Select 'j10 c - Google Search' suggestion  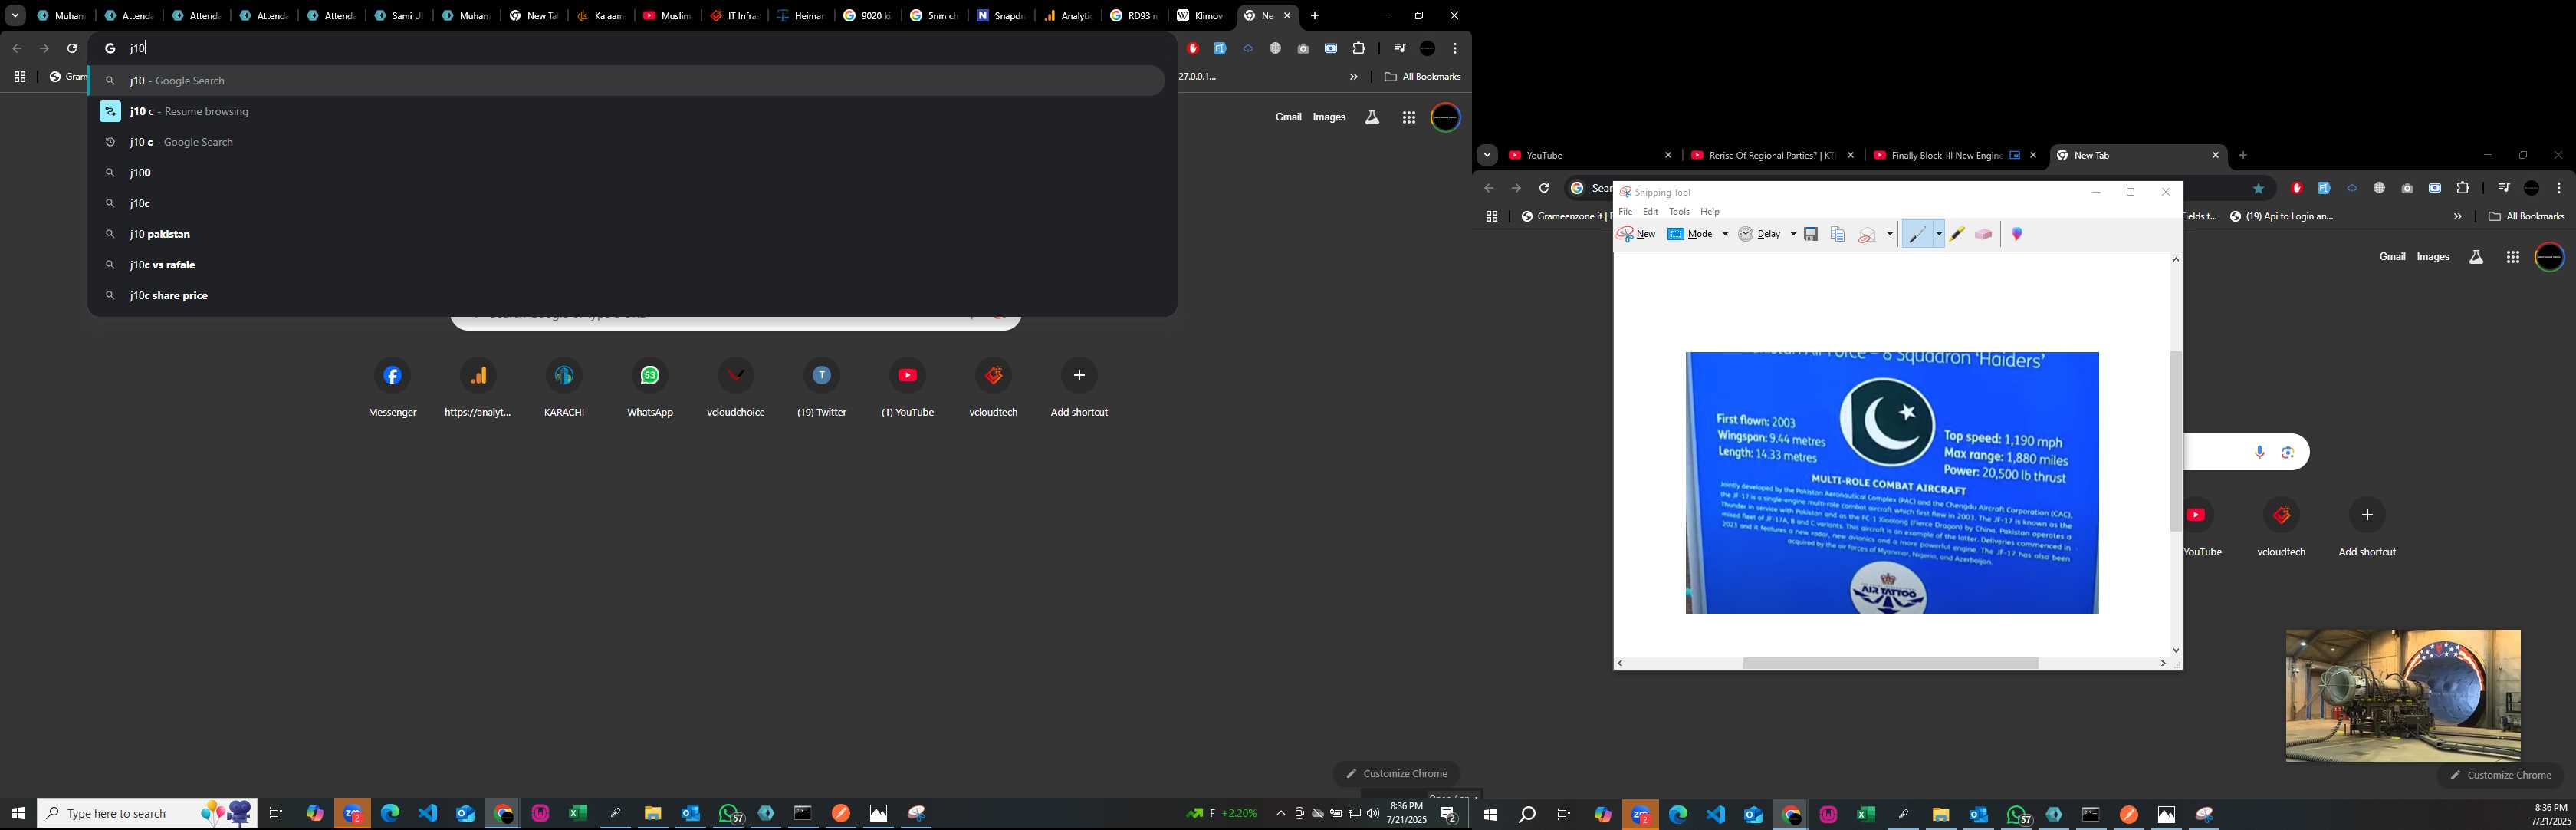(627, 142)
